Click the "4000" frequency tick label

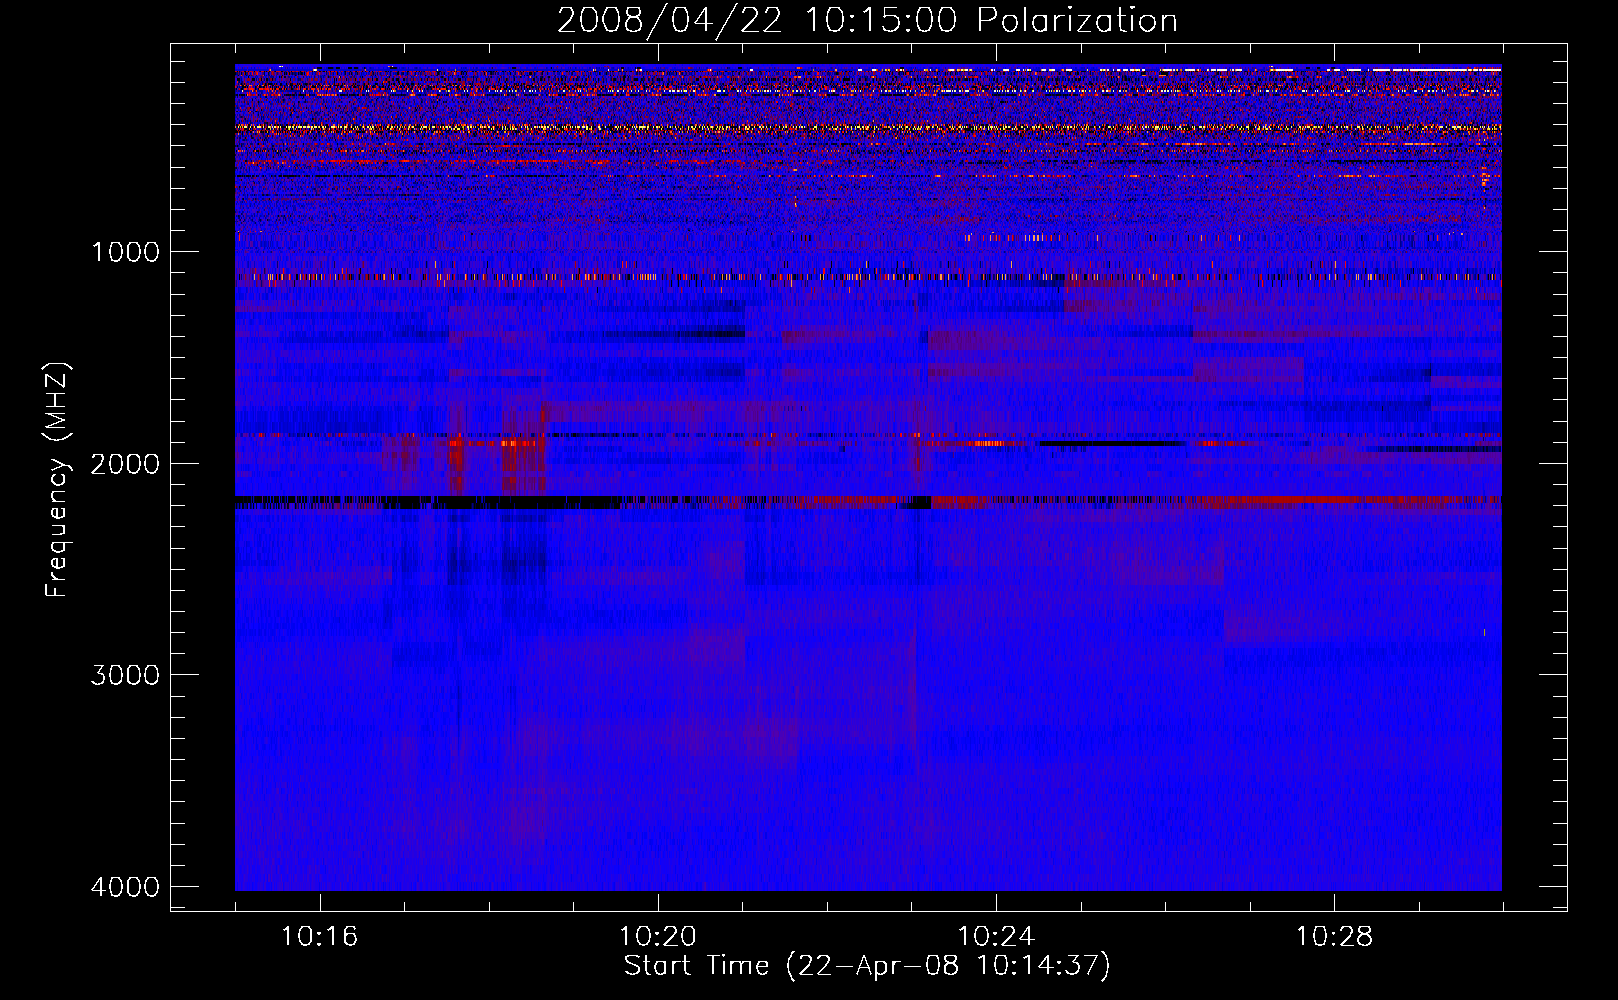[x=125, y=887]
